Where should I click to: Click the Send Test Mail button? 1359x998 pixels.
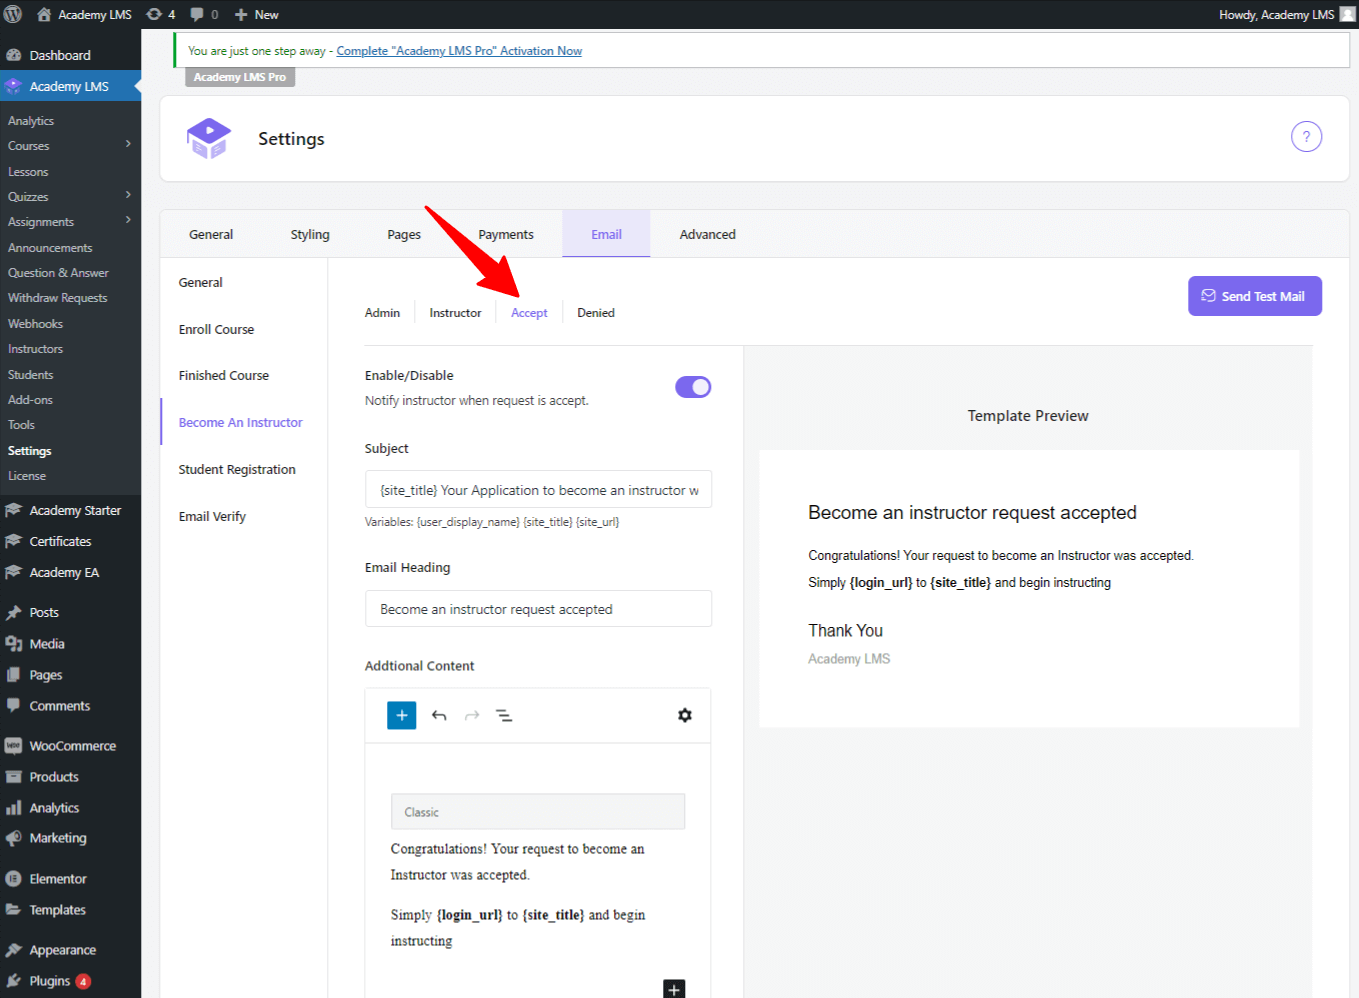tap(1254, 296)
